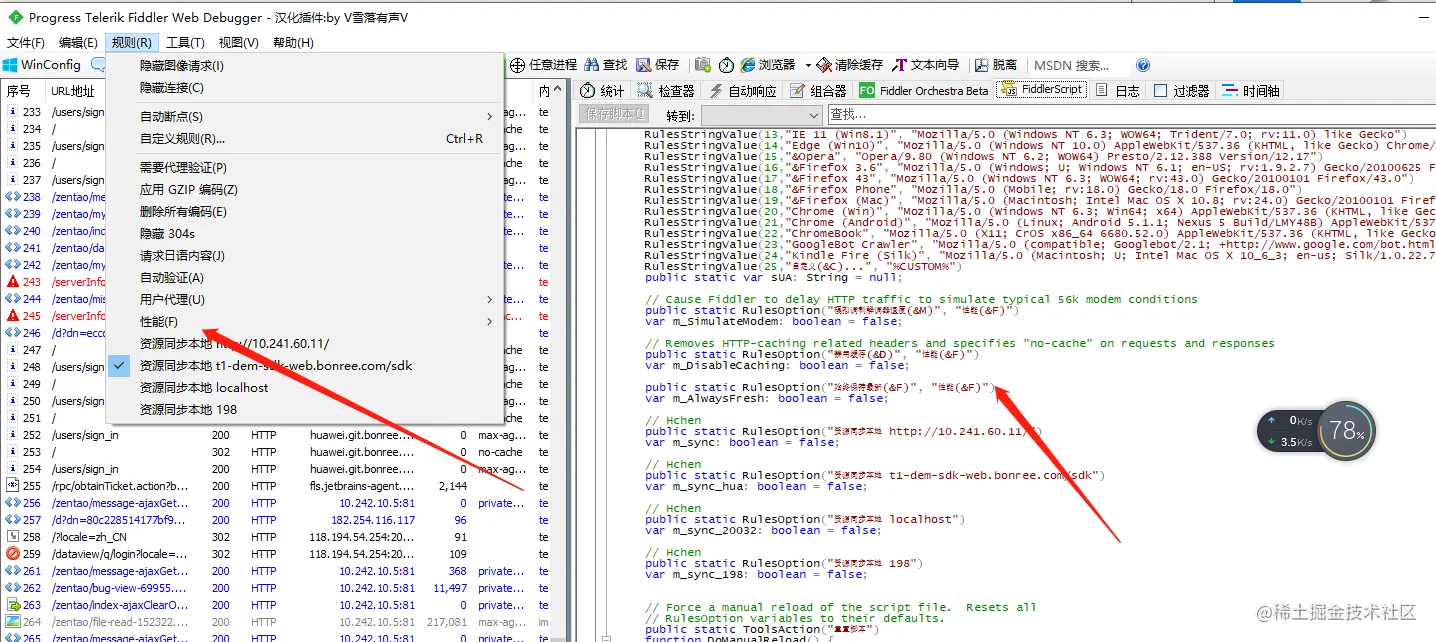
Task: Open the Filters (过滤器) tab
Action: 1181,91
